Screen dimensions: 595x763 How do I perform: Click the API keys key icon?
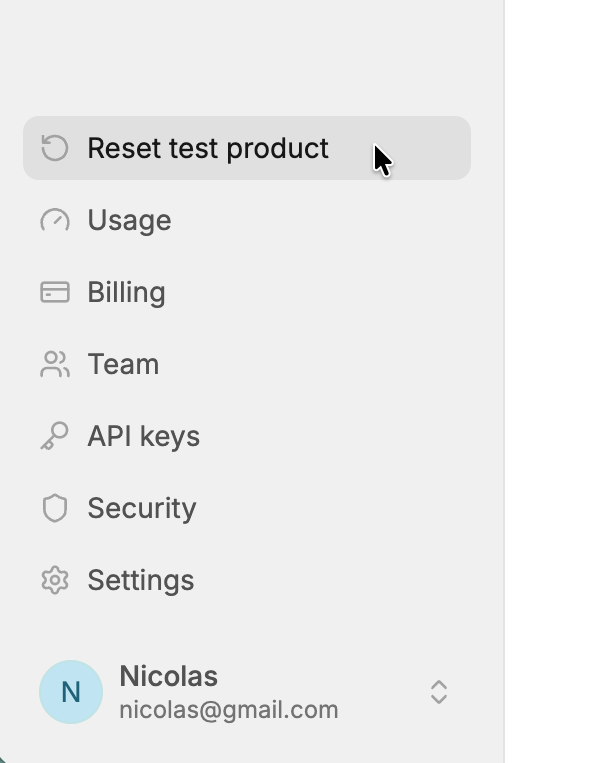(54, 436)
